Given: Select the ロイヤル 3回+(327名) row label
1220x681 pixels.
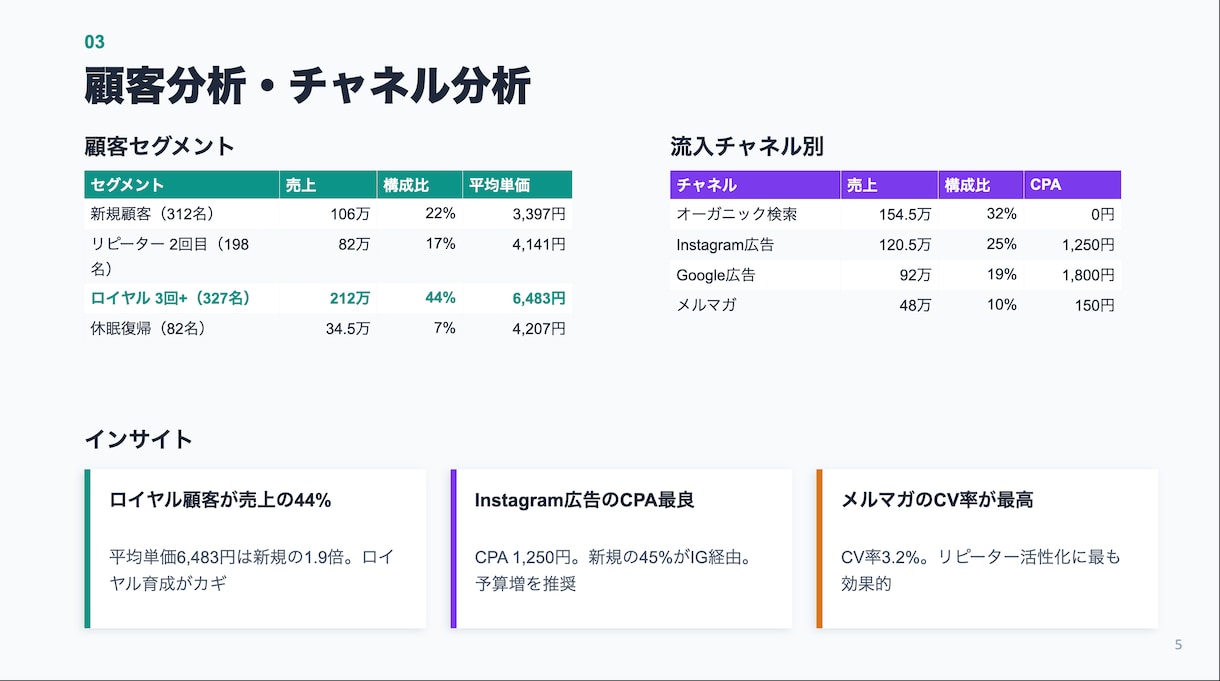Looking at the screenshot, I should [170, 298].
